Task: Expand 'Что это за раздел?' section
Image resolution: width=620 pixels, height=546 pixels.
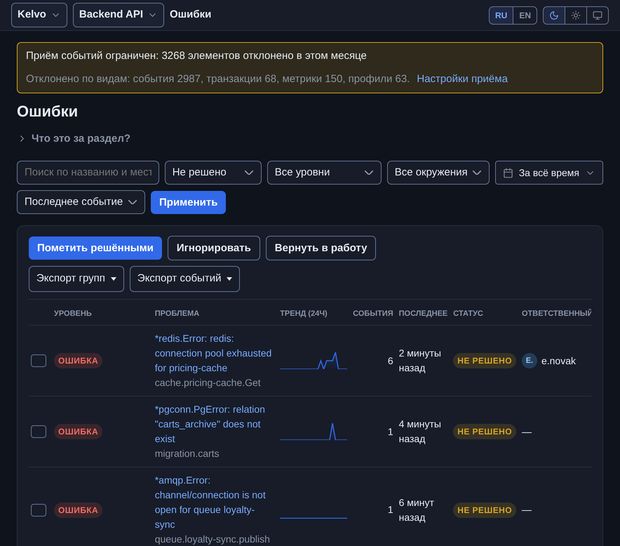Action: coord(74,138)
